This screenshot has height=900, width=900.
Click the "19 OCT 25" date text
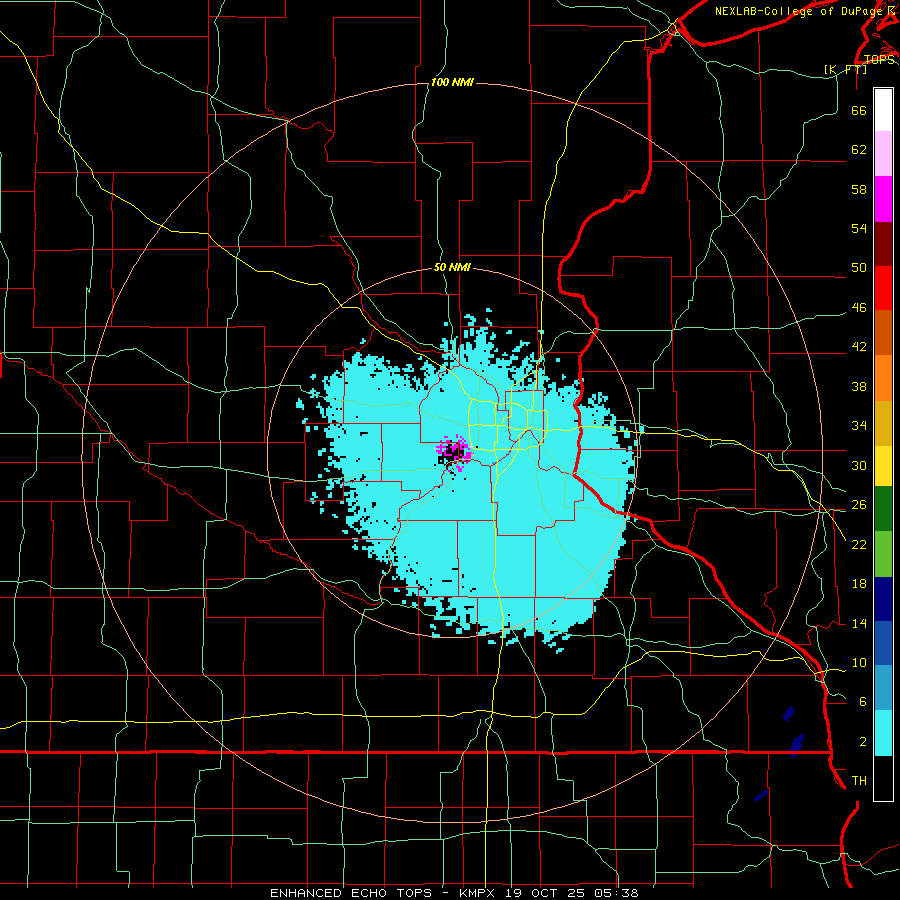coord(546,893)
